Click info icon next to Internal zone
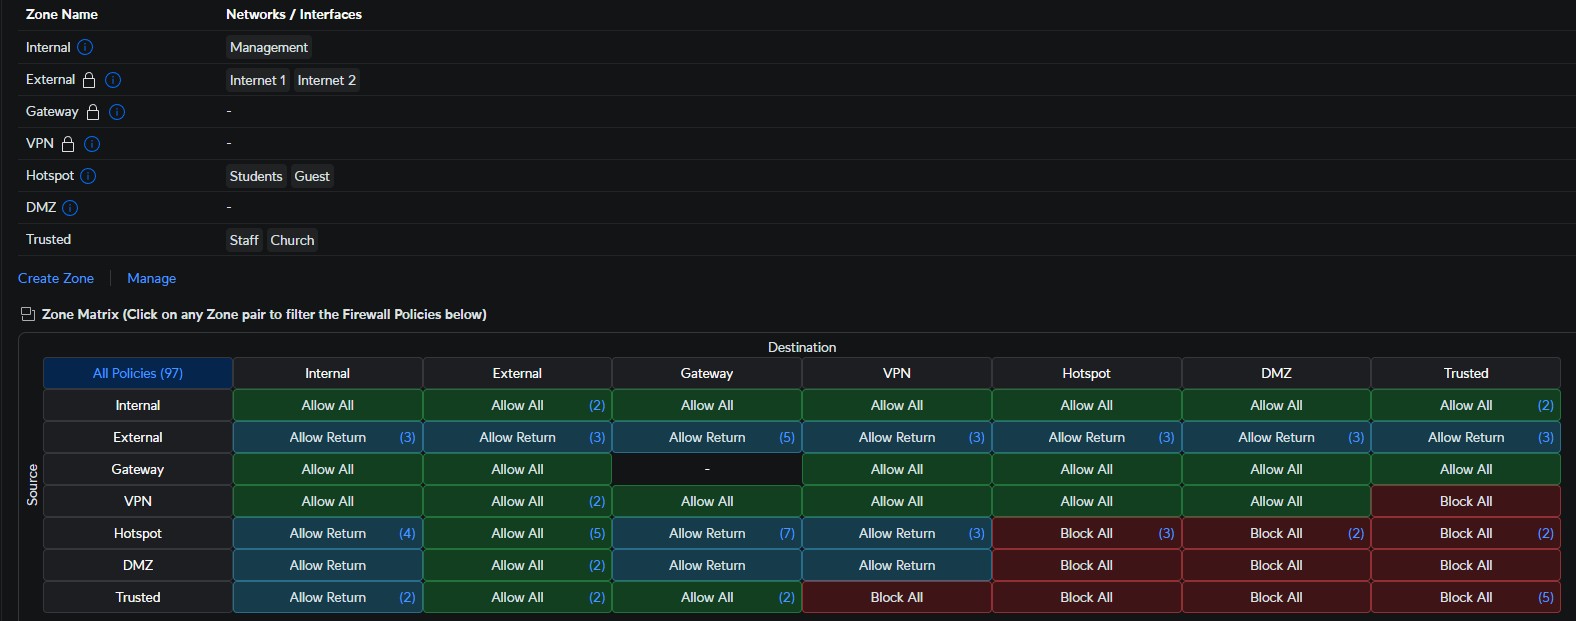Image resolution: width=1576 pixels, height=621 pixels. coord(85,47)
